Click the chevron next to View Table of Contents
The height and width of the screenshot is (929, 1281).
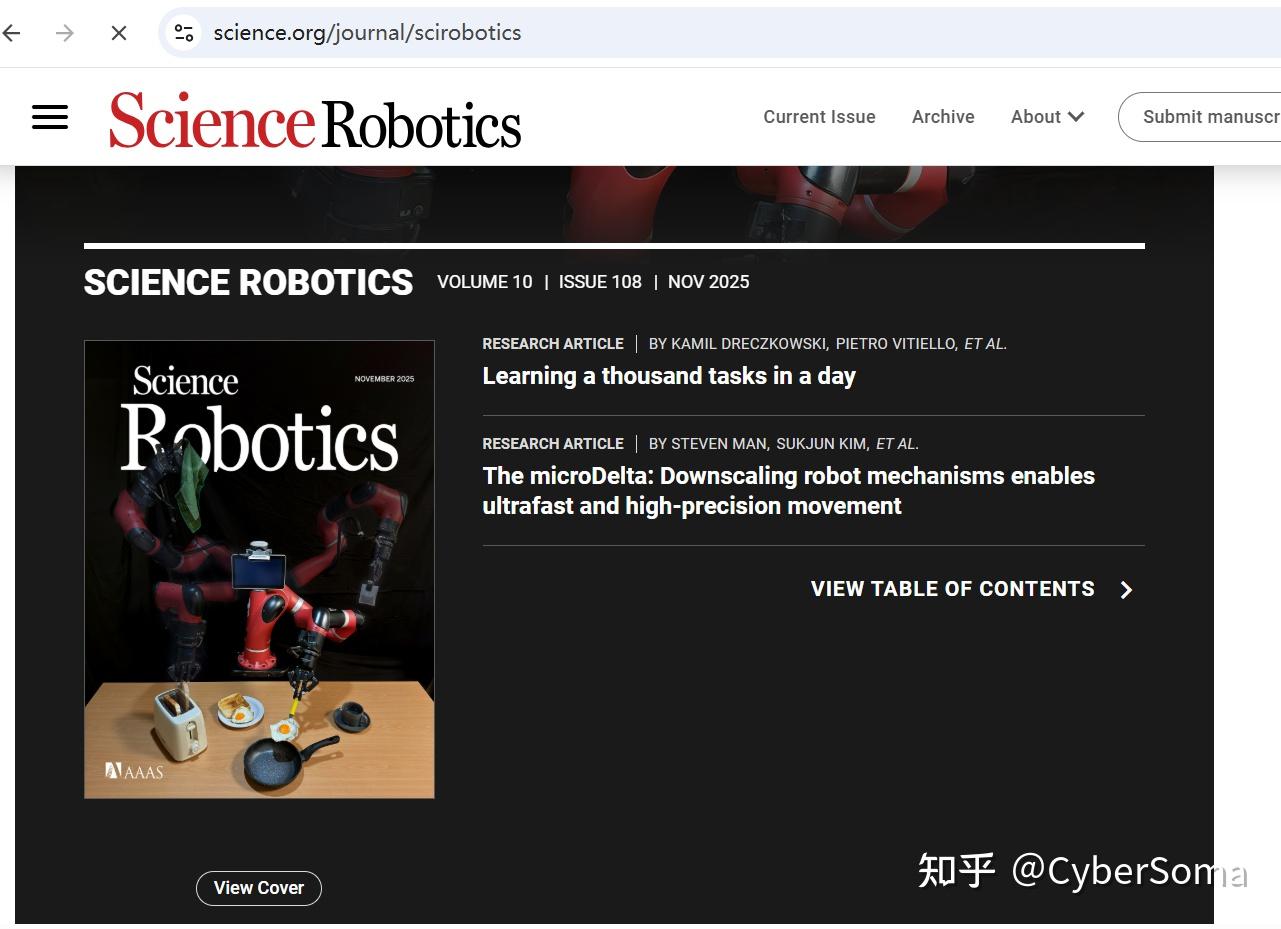pyautogui.click(x=1126, y=589)
